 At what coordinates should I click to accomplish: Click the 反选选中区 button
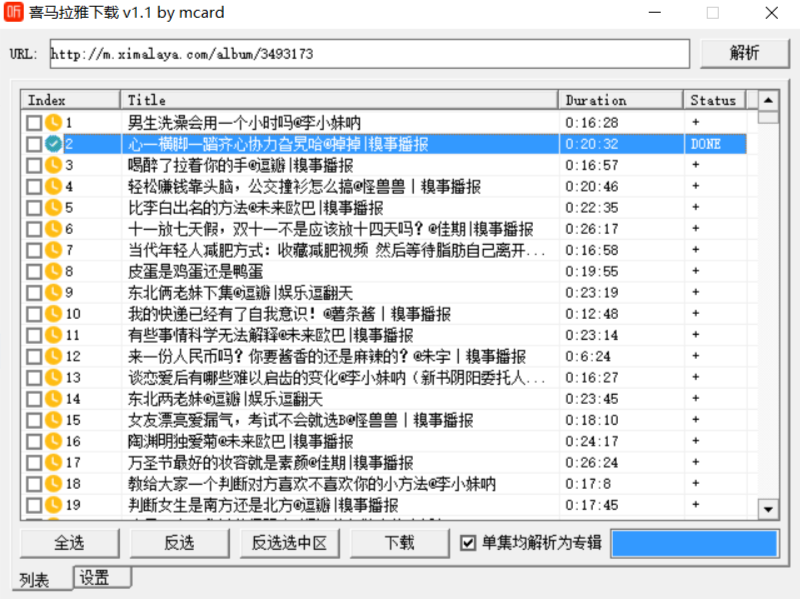click(x=289, y=543)
